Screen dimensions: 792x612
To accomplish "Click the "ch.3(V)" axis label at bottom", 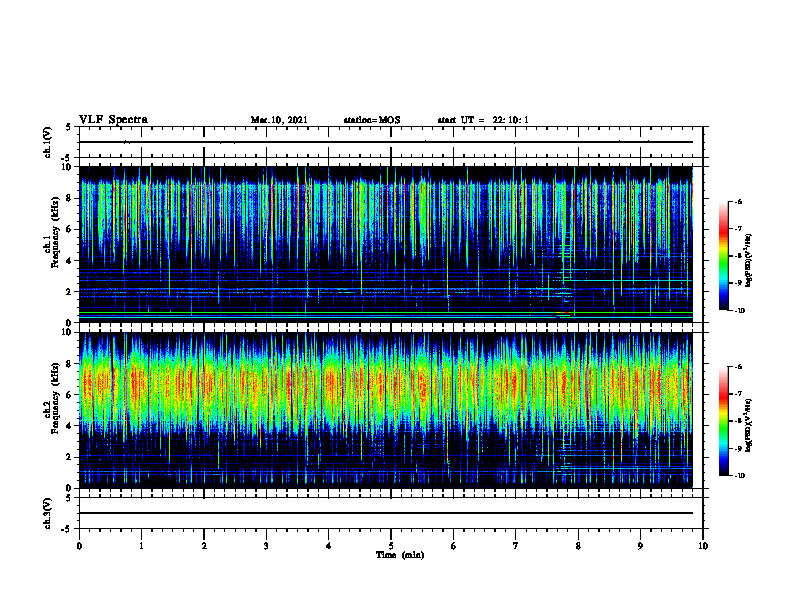I will point(48,513).
